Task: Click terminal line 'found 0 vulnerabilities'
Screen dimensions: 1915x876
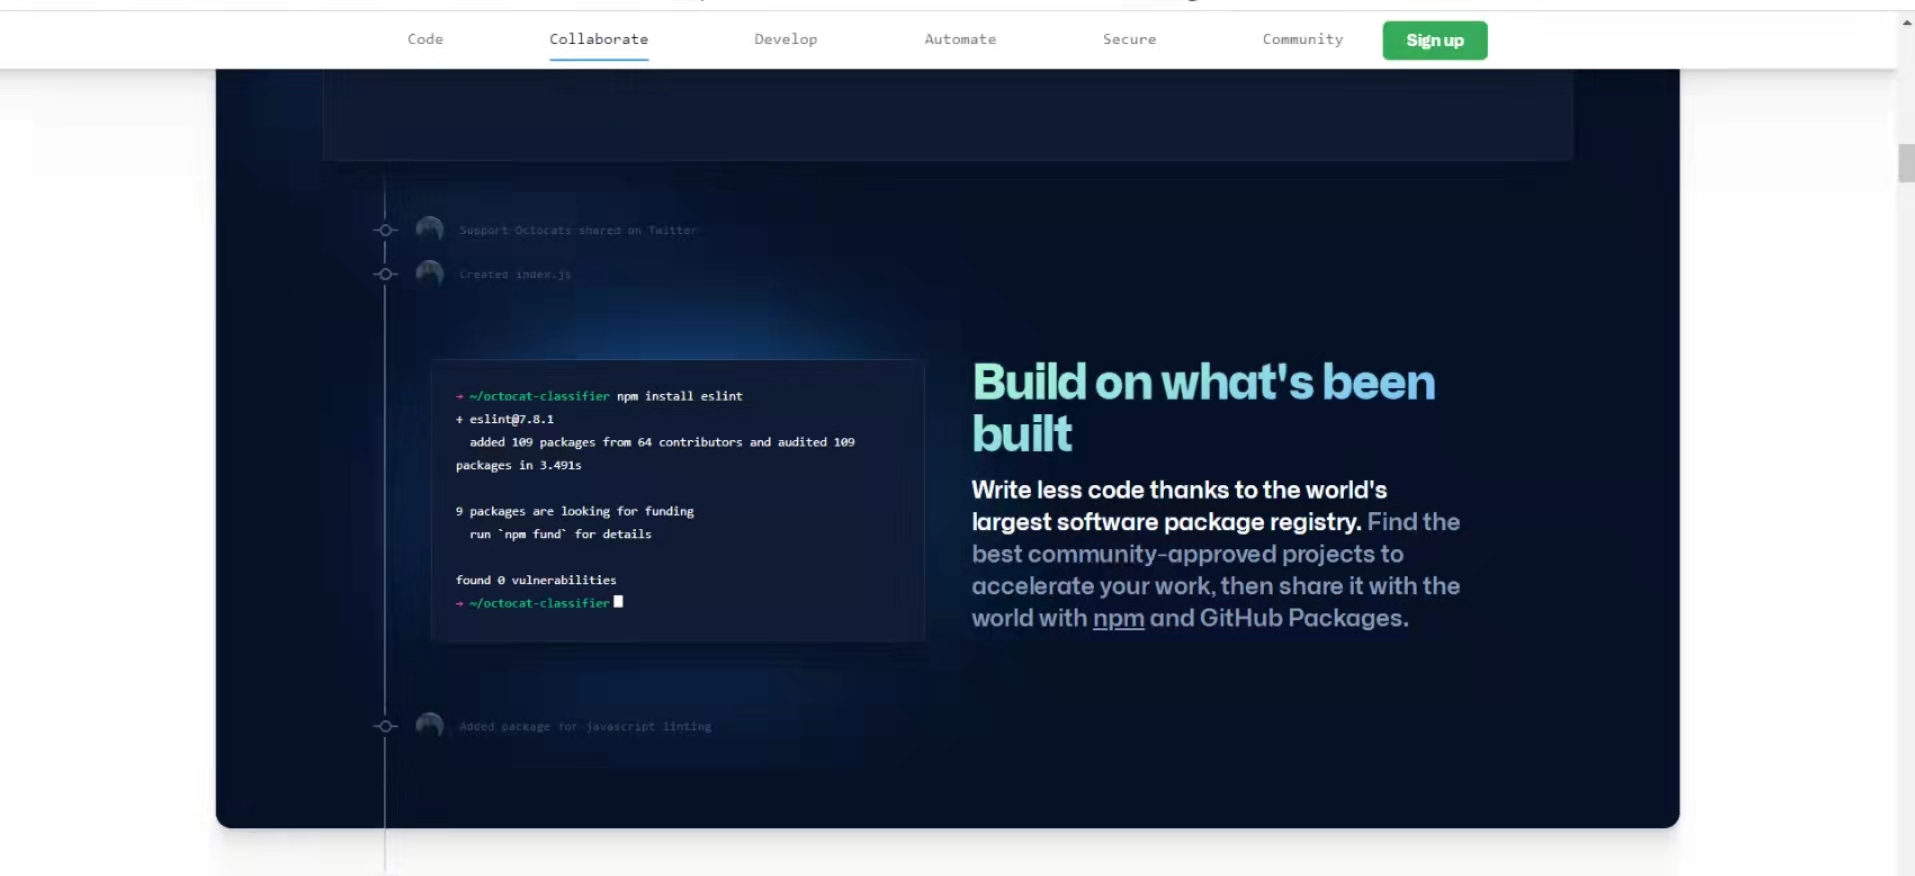Action: click(x=536, y=580)
